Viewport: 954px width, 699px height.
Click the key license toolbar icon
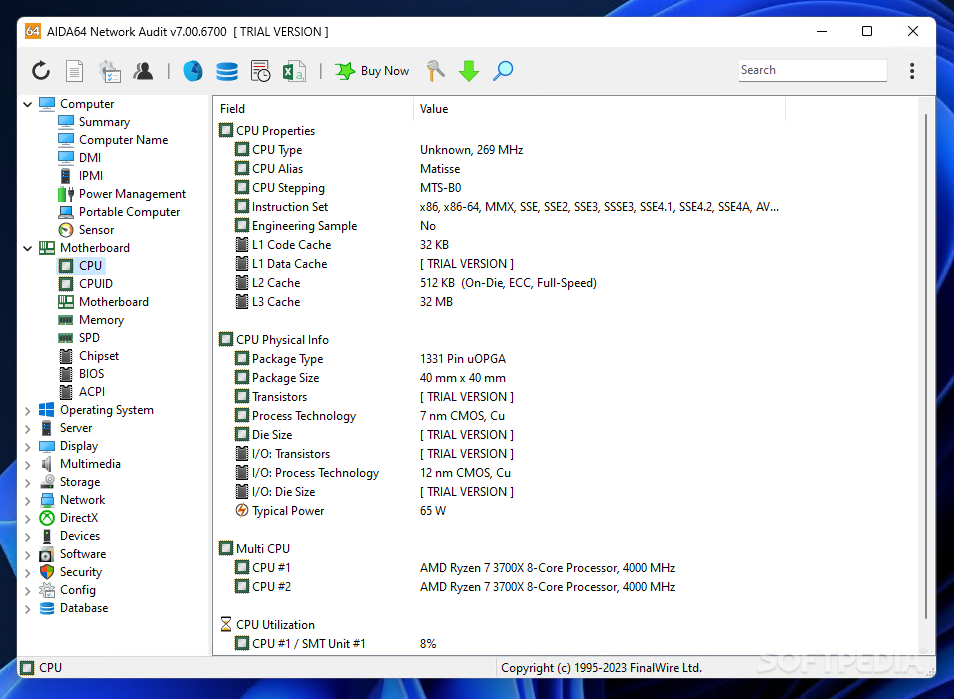[x=436, y=71]
